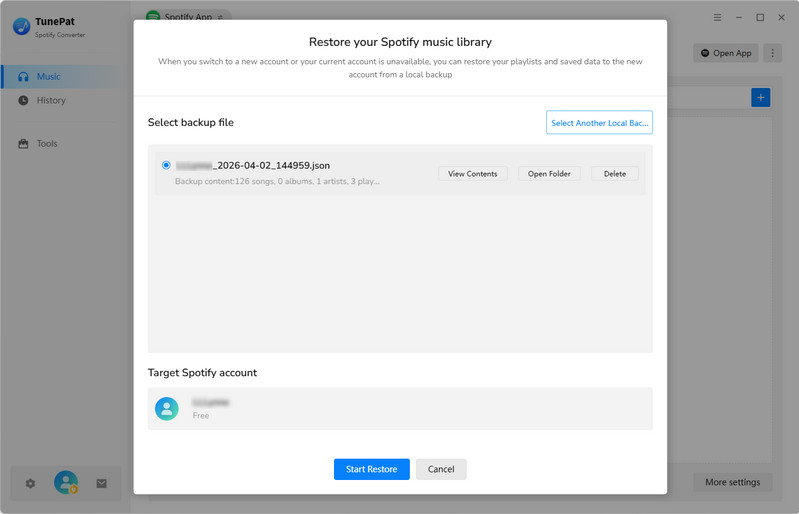Viewport: 799px width, 514px height.
Task: Open Folder of the backup file
Action: point(549,174)
